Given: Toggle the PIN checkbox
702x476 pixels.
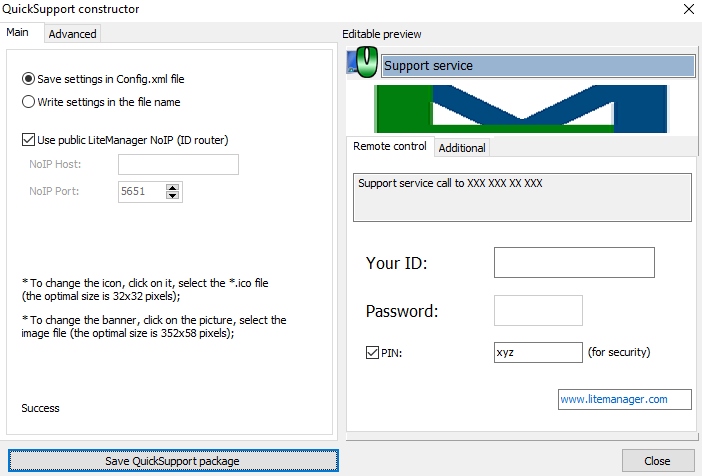Looking at the screenshot, I should pos(372,353).
